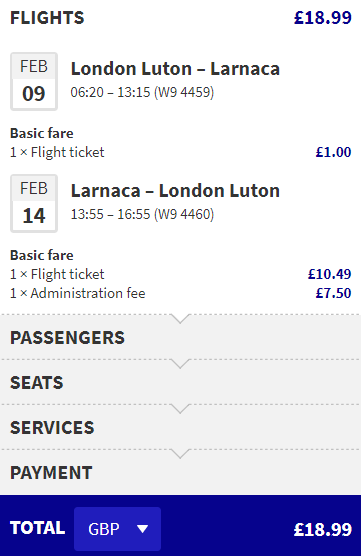Click the £1.00 outbound ticket price
Image resolution: width=361 pixels, height=556 pixels.
point(333,152)
